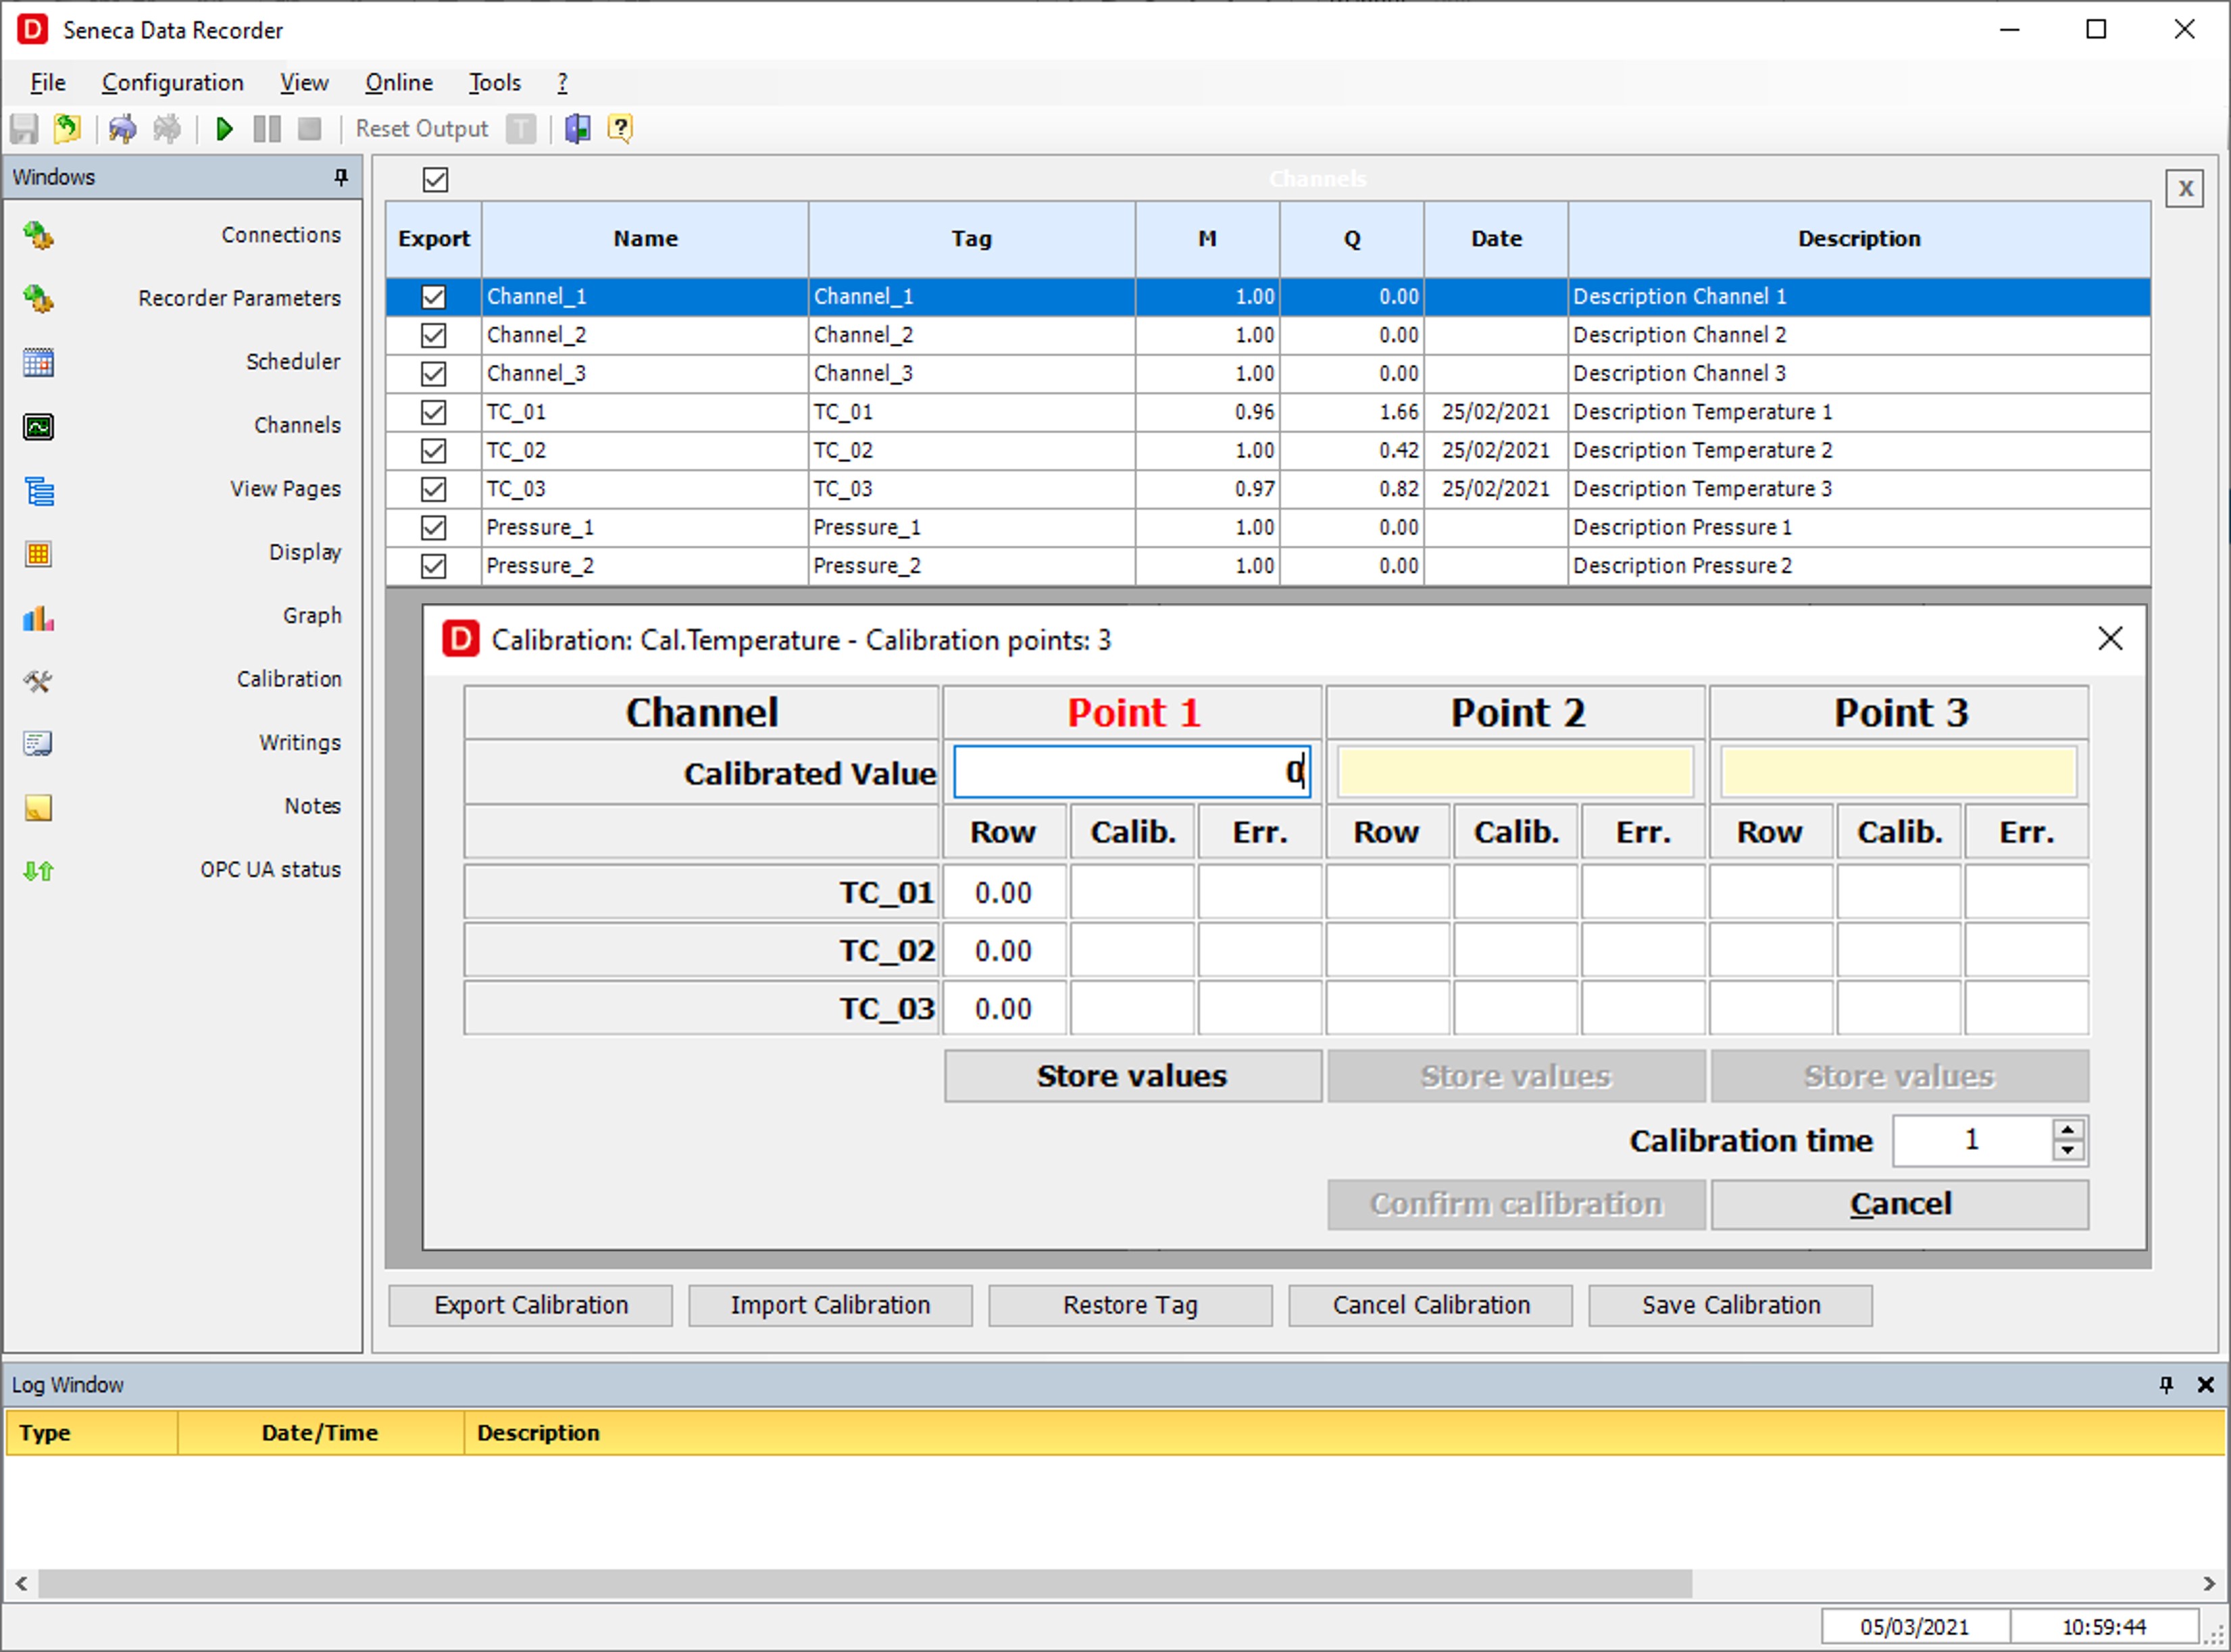Open the Tools menu
Image resolution: width=2231 pixels, height=1652 pixels.
point(495,83)
